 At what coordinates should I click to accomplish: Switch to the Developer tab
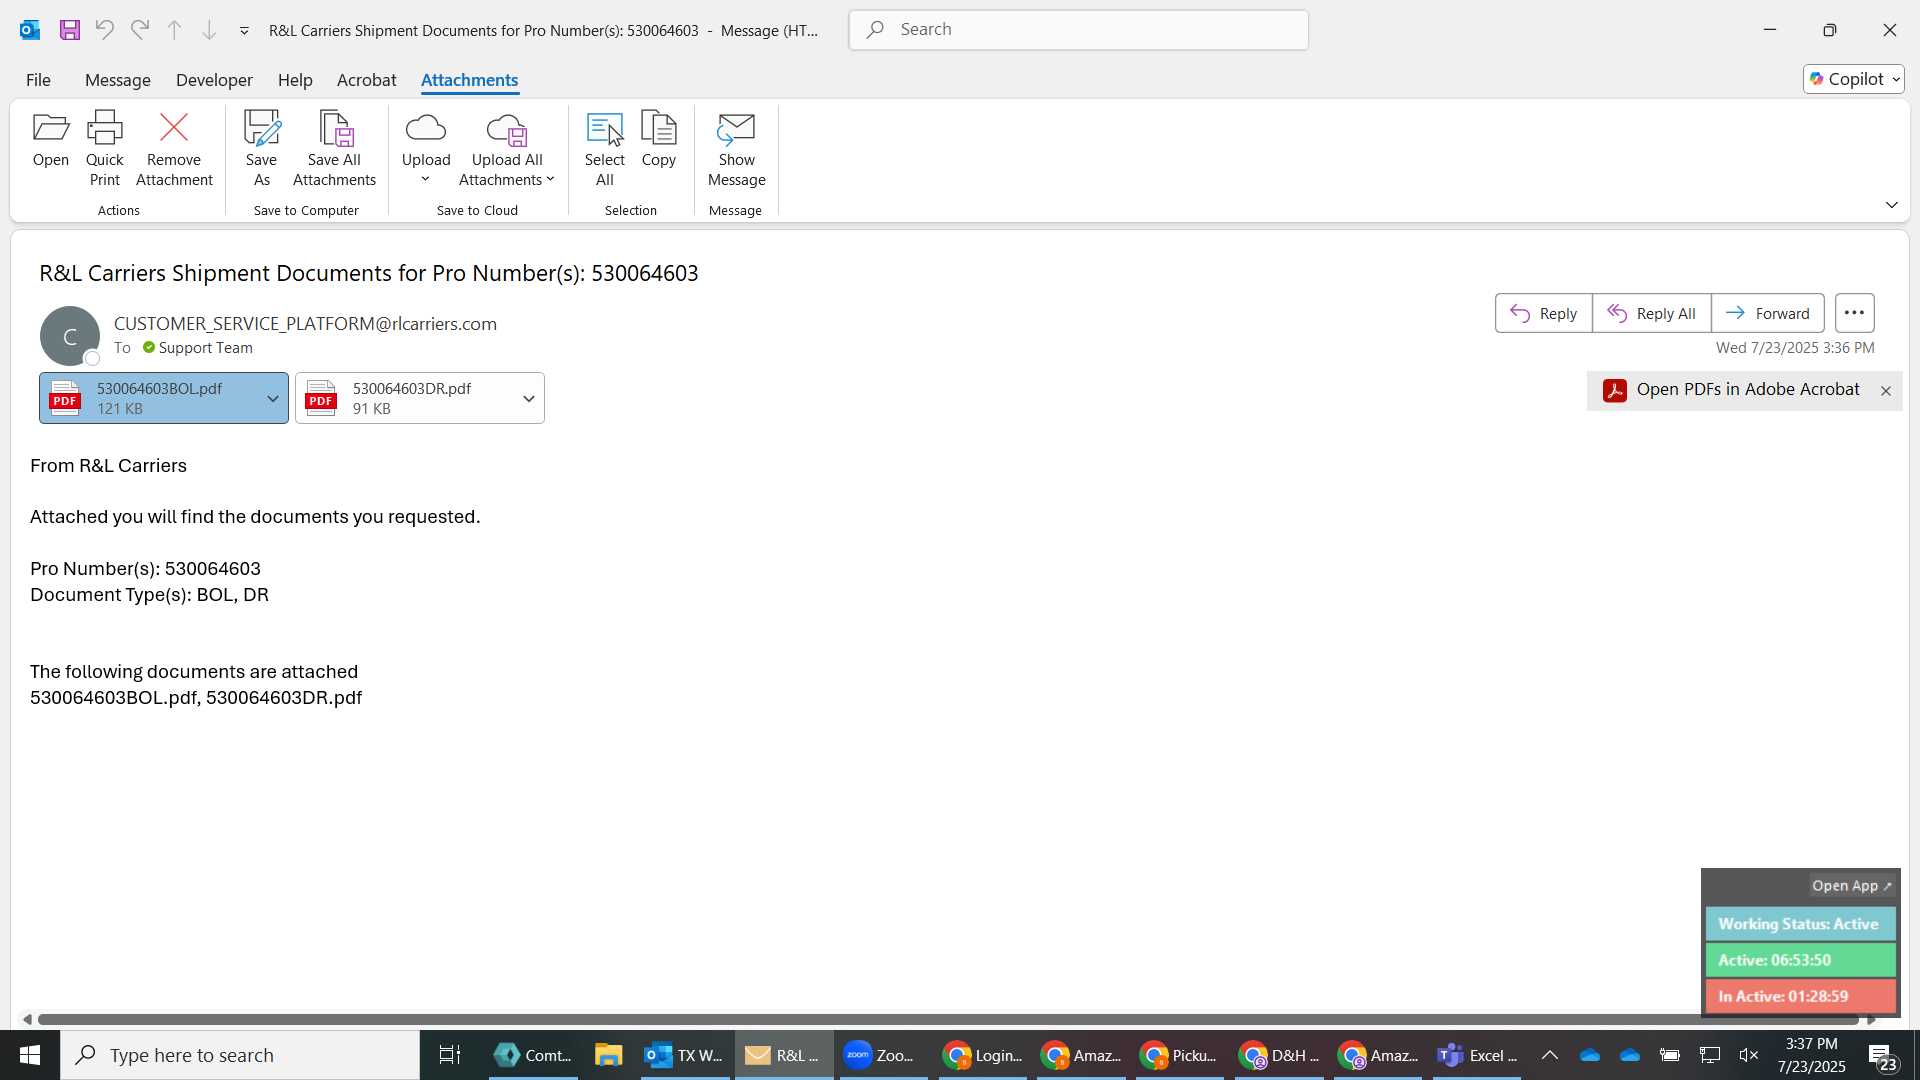click(214, 80)
